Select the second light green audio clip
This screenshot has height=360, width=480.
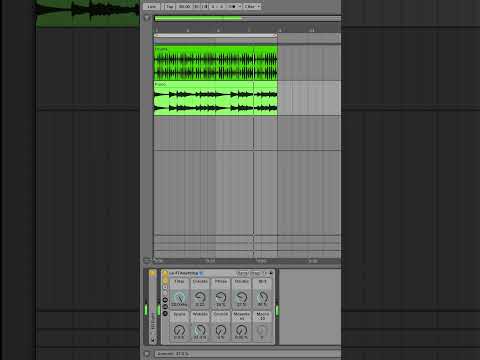pos(215,98)
